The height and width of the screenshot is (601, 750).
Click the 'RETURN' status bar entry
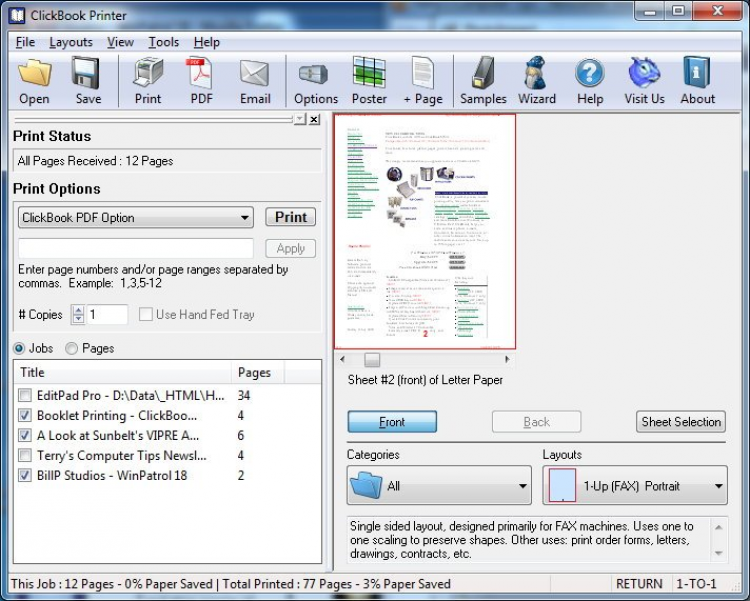[639, 584]
